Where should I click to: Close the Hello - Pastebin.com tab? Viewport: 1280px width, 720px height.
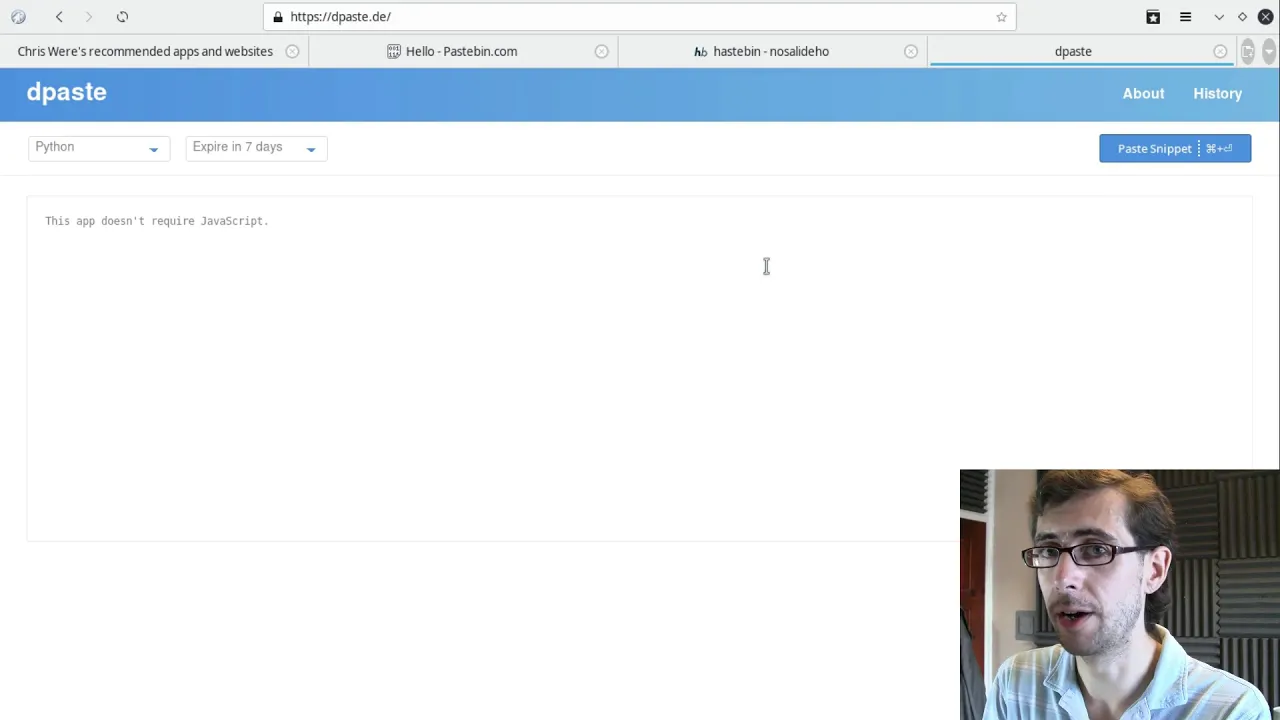[601, 51]
